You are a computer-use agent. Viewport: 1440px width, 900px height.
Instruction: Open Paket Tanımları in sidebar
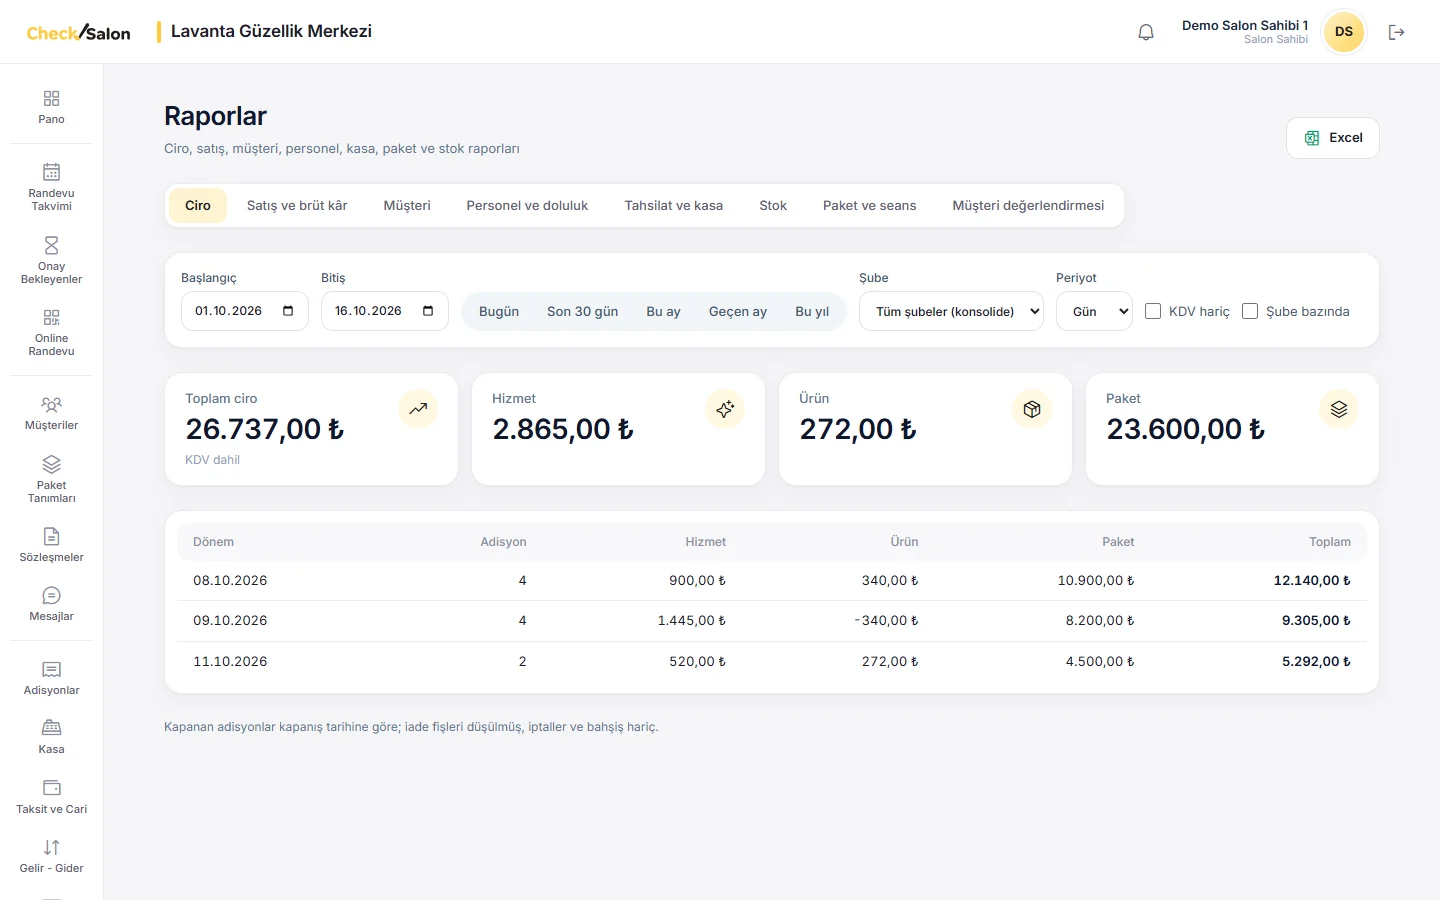(51, 479)
